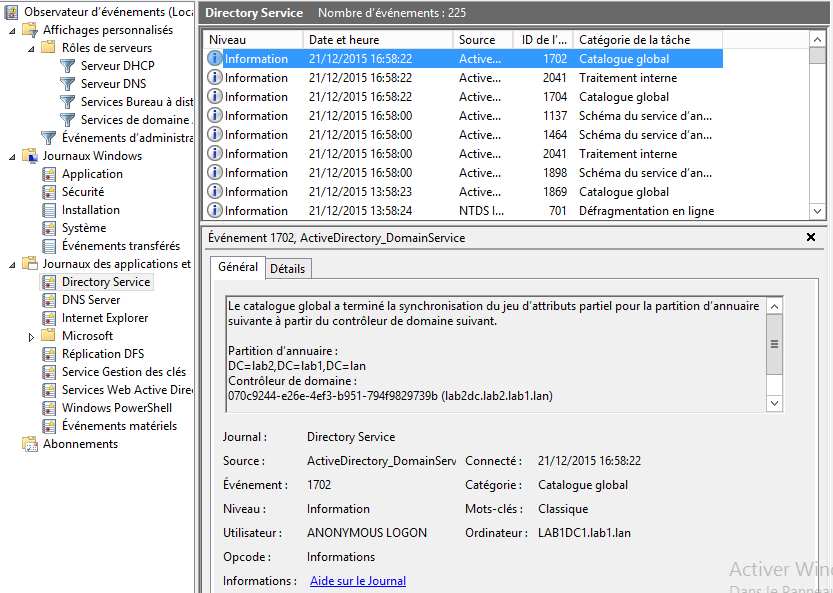Click the Rôles de serveurs folder icon
This screenshot has width=833, height=593.
click(49, 48)
